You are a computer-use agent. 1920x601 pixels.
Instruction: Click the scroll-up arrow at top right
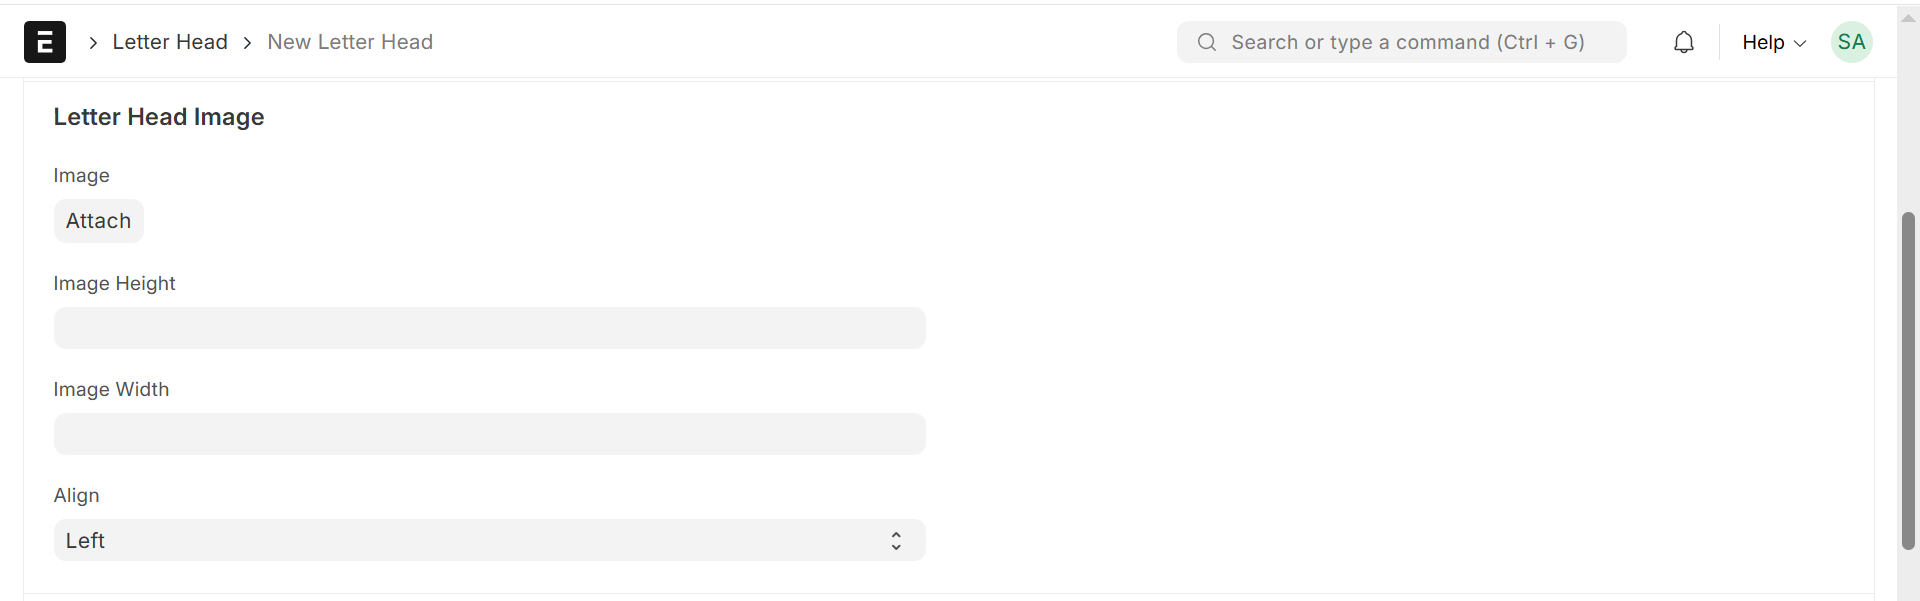coord(1908,17)
